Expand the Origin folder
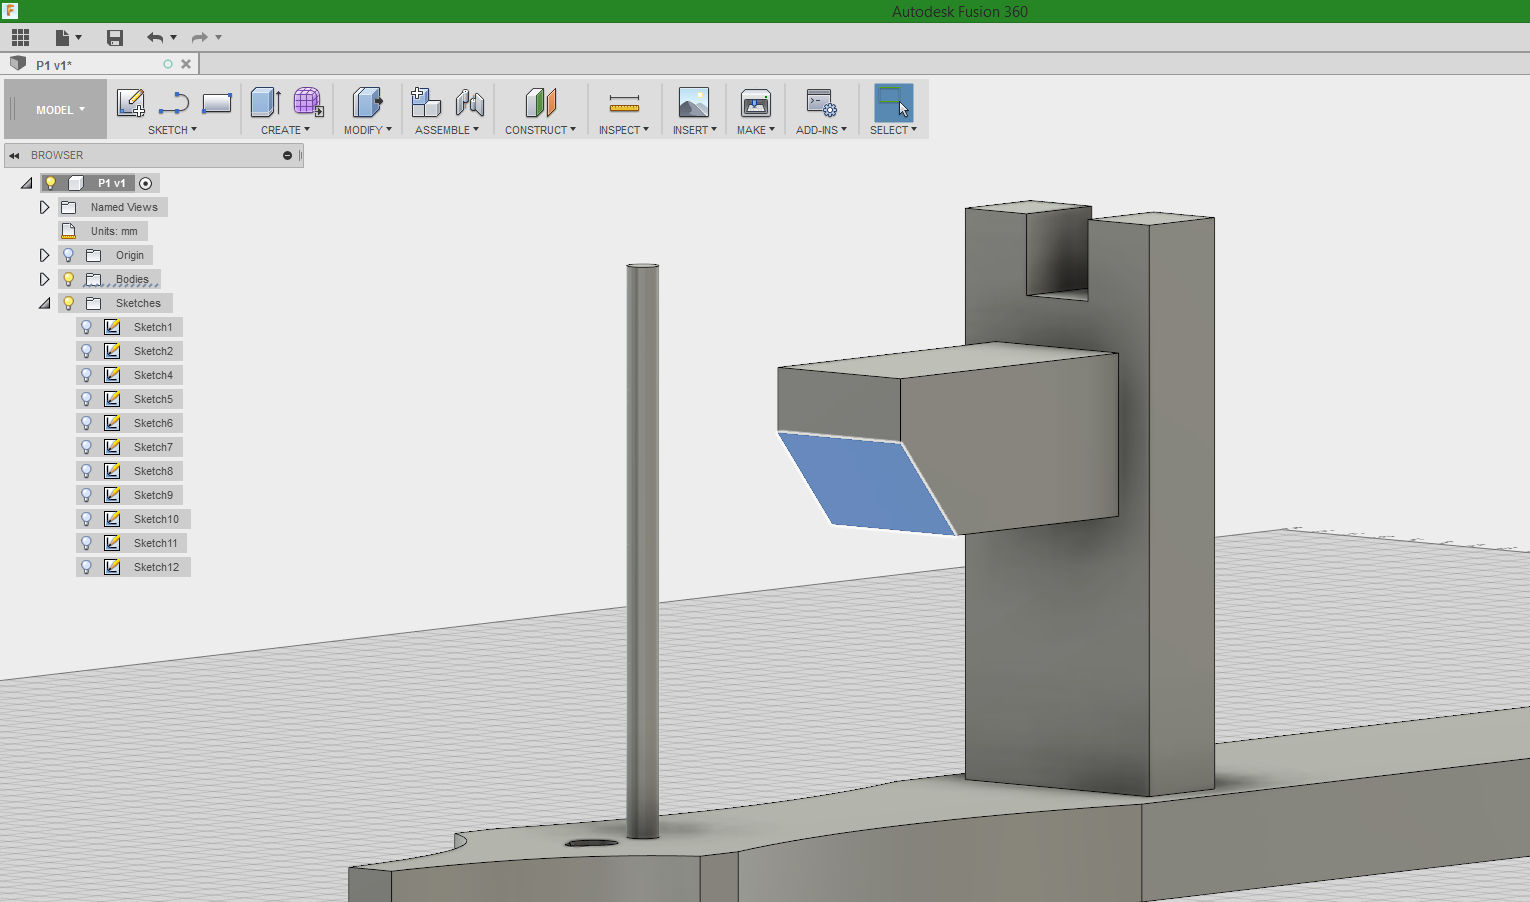Screen dimensions: 1530x902 tap(44, 255)
